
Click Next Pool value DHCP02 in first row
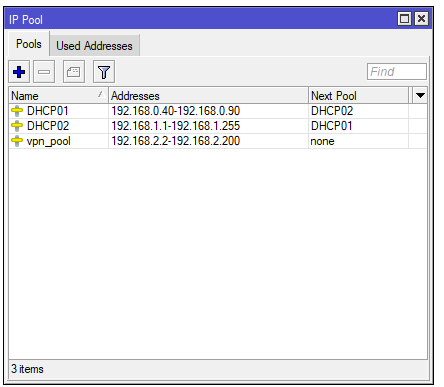tap(332, 111)
